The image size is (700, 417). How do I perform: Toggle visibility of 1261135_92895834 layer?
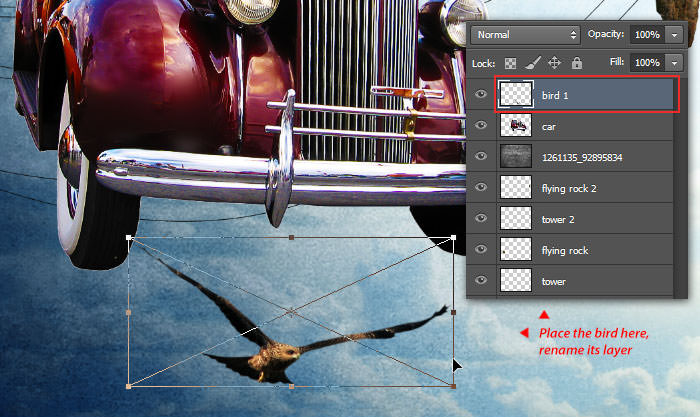pyautogui.click(x=481, y=156)
